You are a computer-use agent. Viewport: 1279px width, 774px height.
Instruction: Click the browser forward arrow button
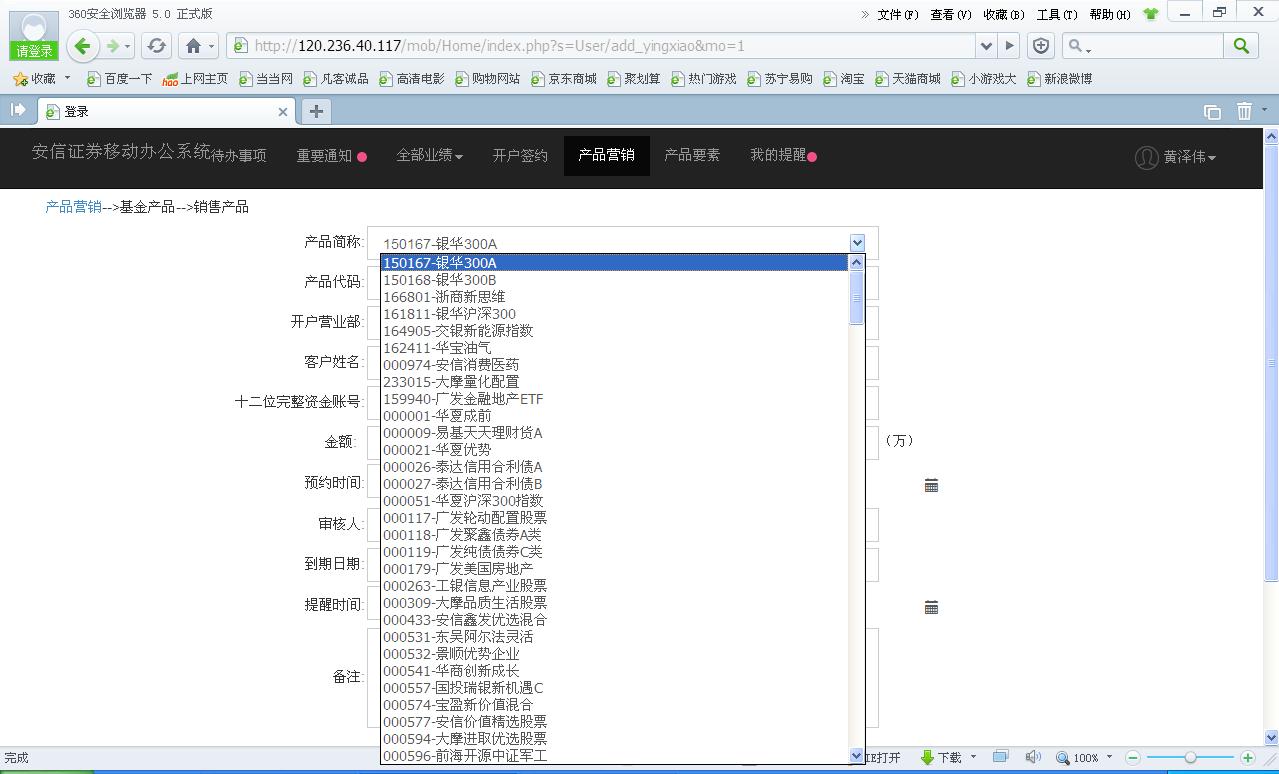click(x=112, y=46)
